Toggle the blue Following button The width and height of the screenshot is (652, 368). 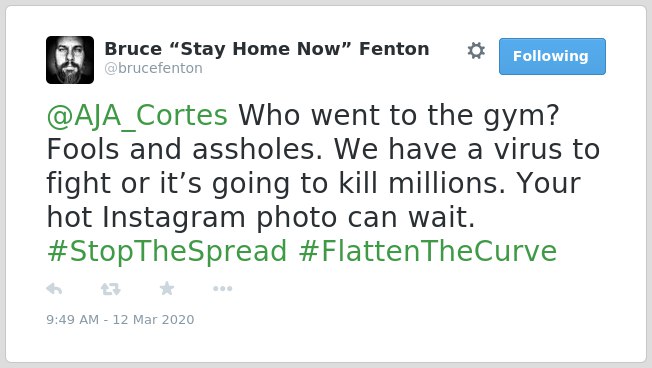[x=552, y=56]
